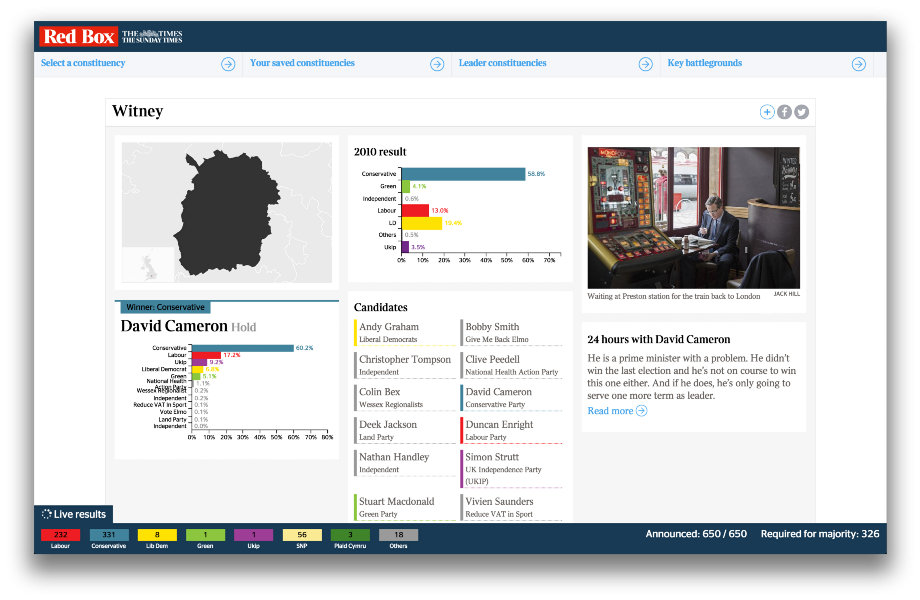Select candidate David Cameron, Conservative Party
The height and width of the screenshot is (600, 920).
(498, 397)
